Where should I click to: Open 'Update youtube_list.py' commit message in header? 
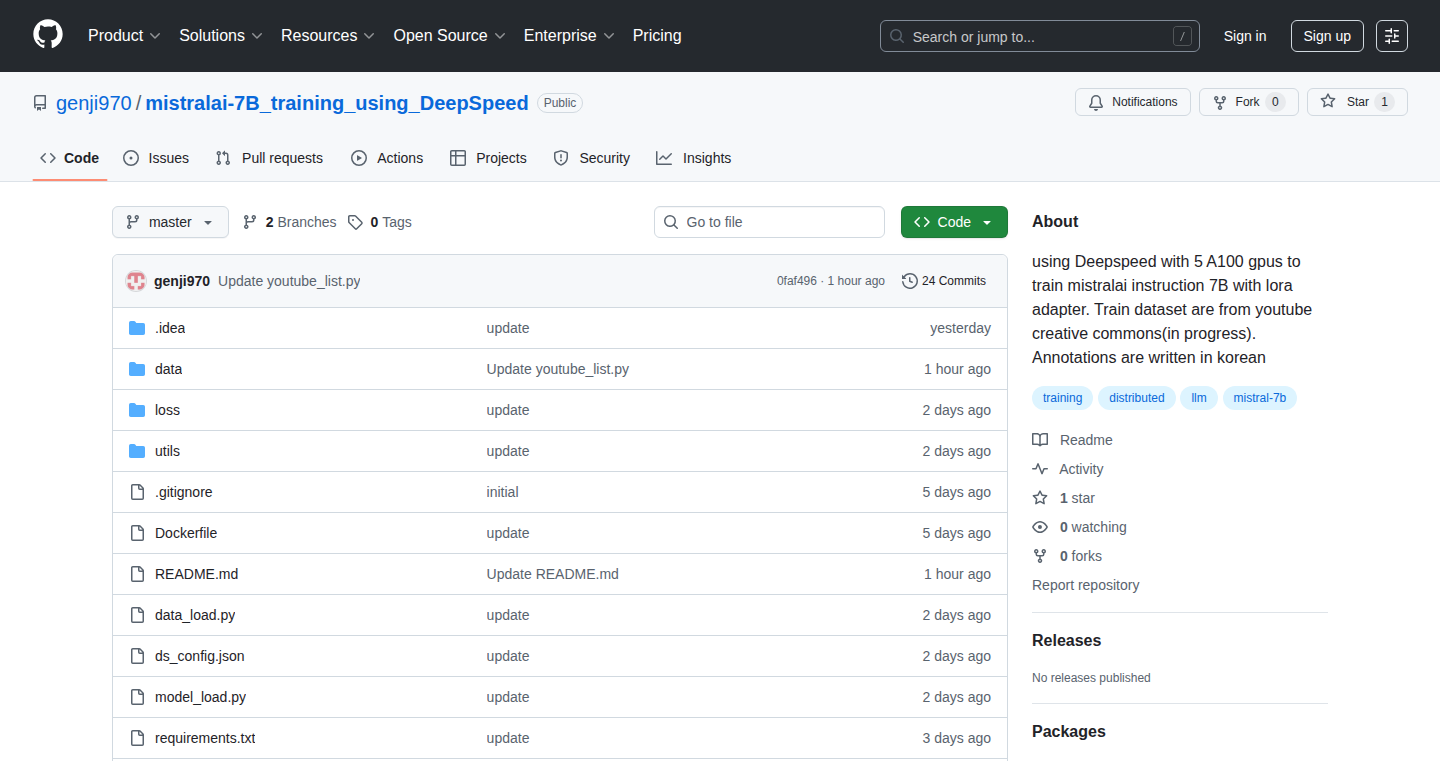click(x=289, y=281)
